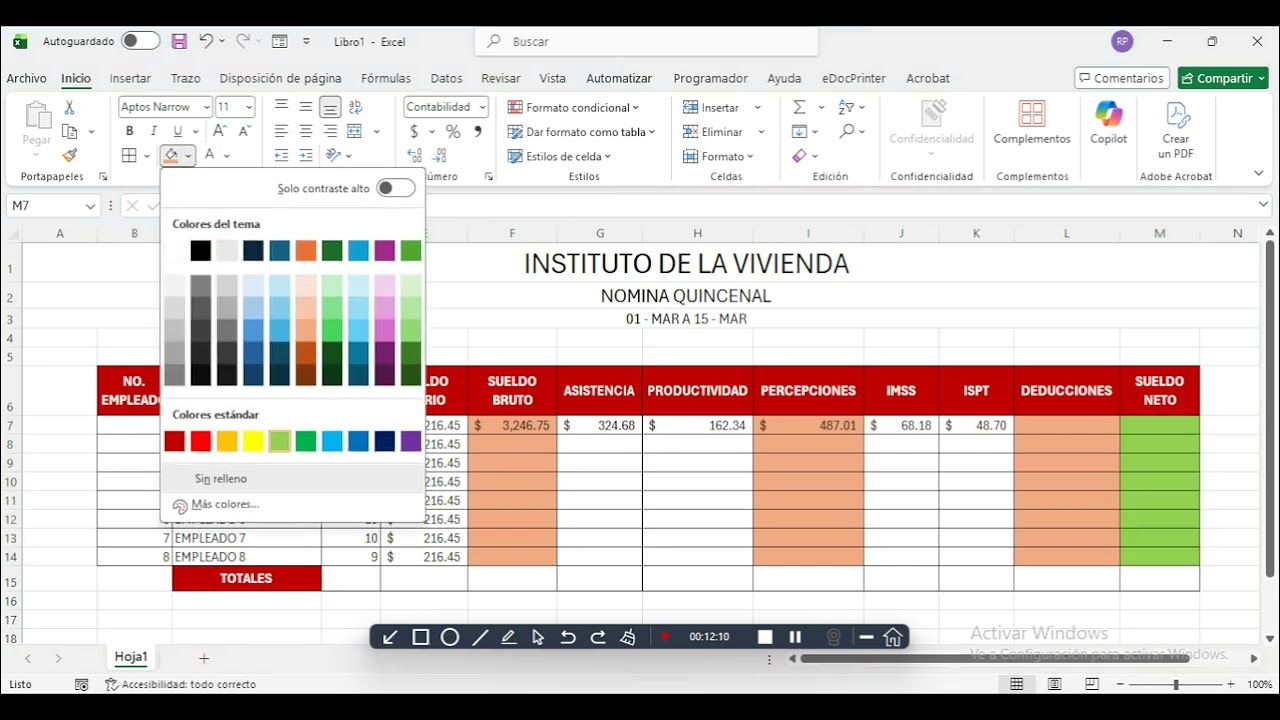This screenshot has width=1280, height=720.
Task: Select the arrow drawing tool in recorder bar
Action: (x=391, y=637)
